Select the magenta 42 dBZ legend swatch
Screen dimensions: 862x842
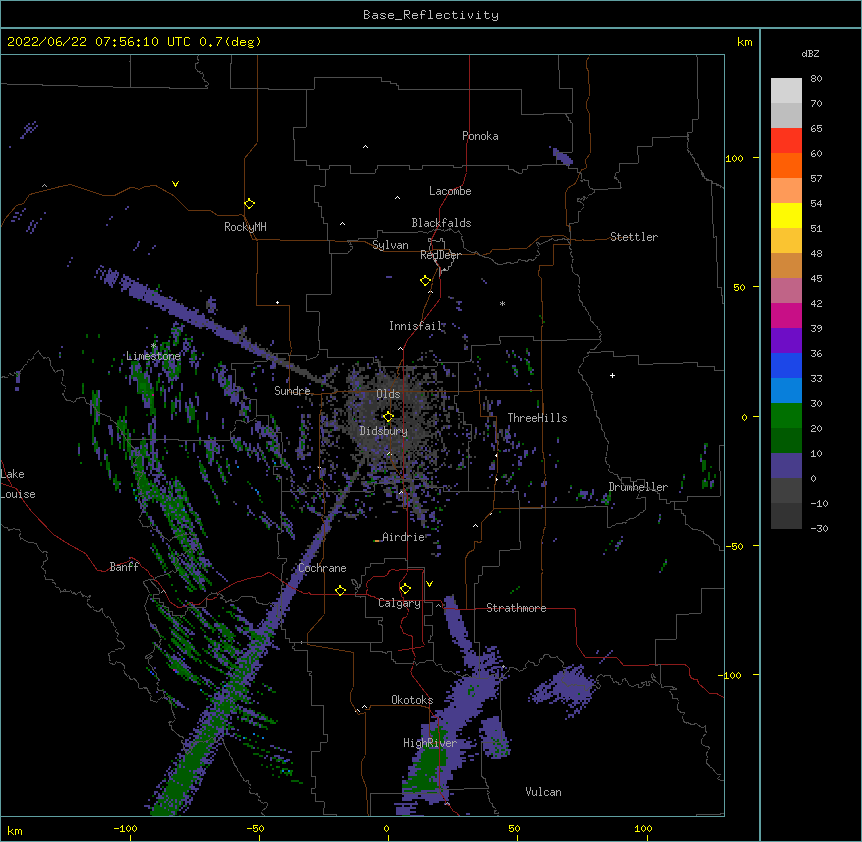pos(786,315)
